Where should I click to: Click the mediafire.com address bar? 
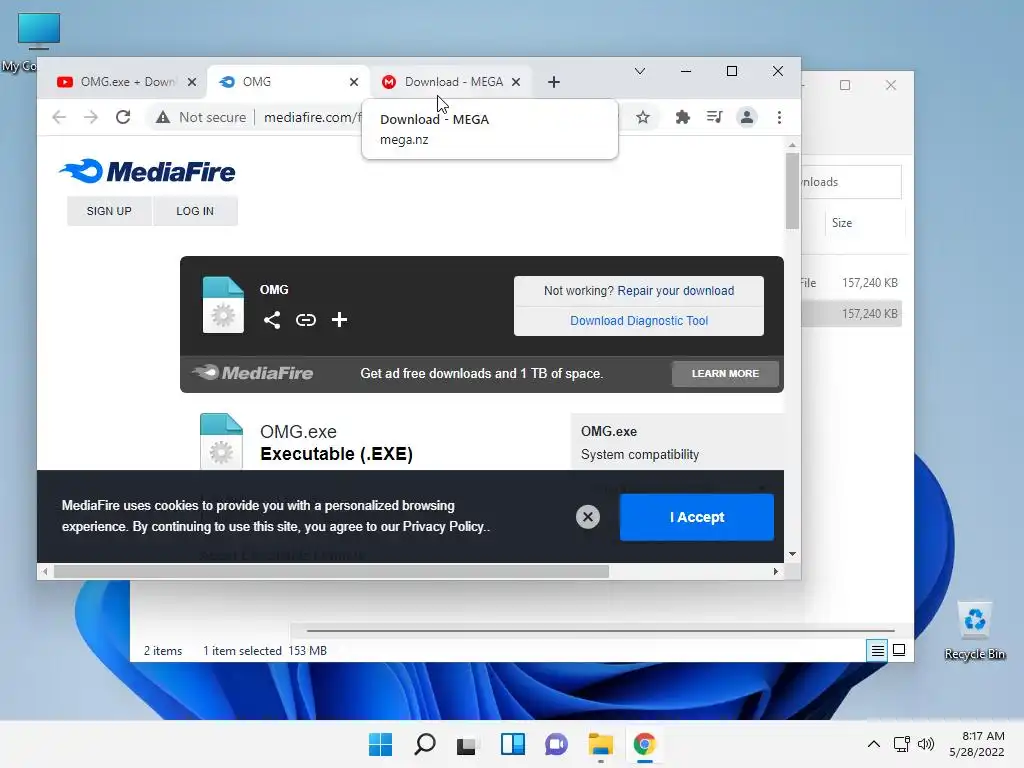[312, 118]
